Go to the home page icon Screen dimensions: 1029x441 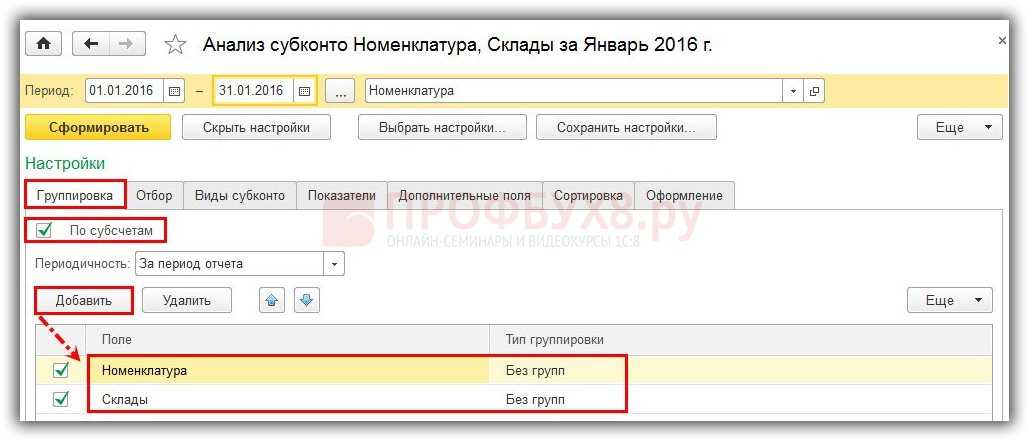coord(43,44)
